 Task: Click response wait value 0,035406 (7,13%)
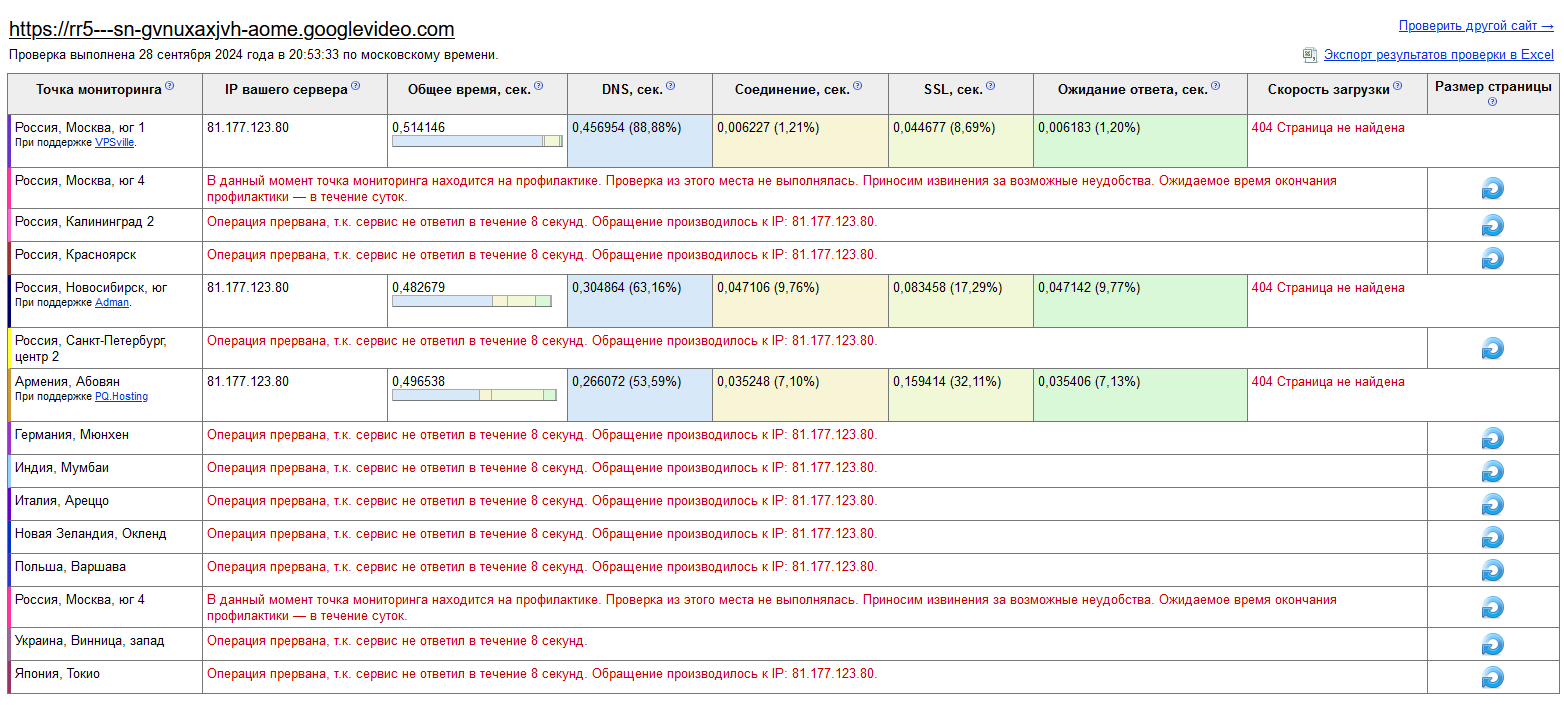tap(1089, 382)
